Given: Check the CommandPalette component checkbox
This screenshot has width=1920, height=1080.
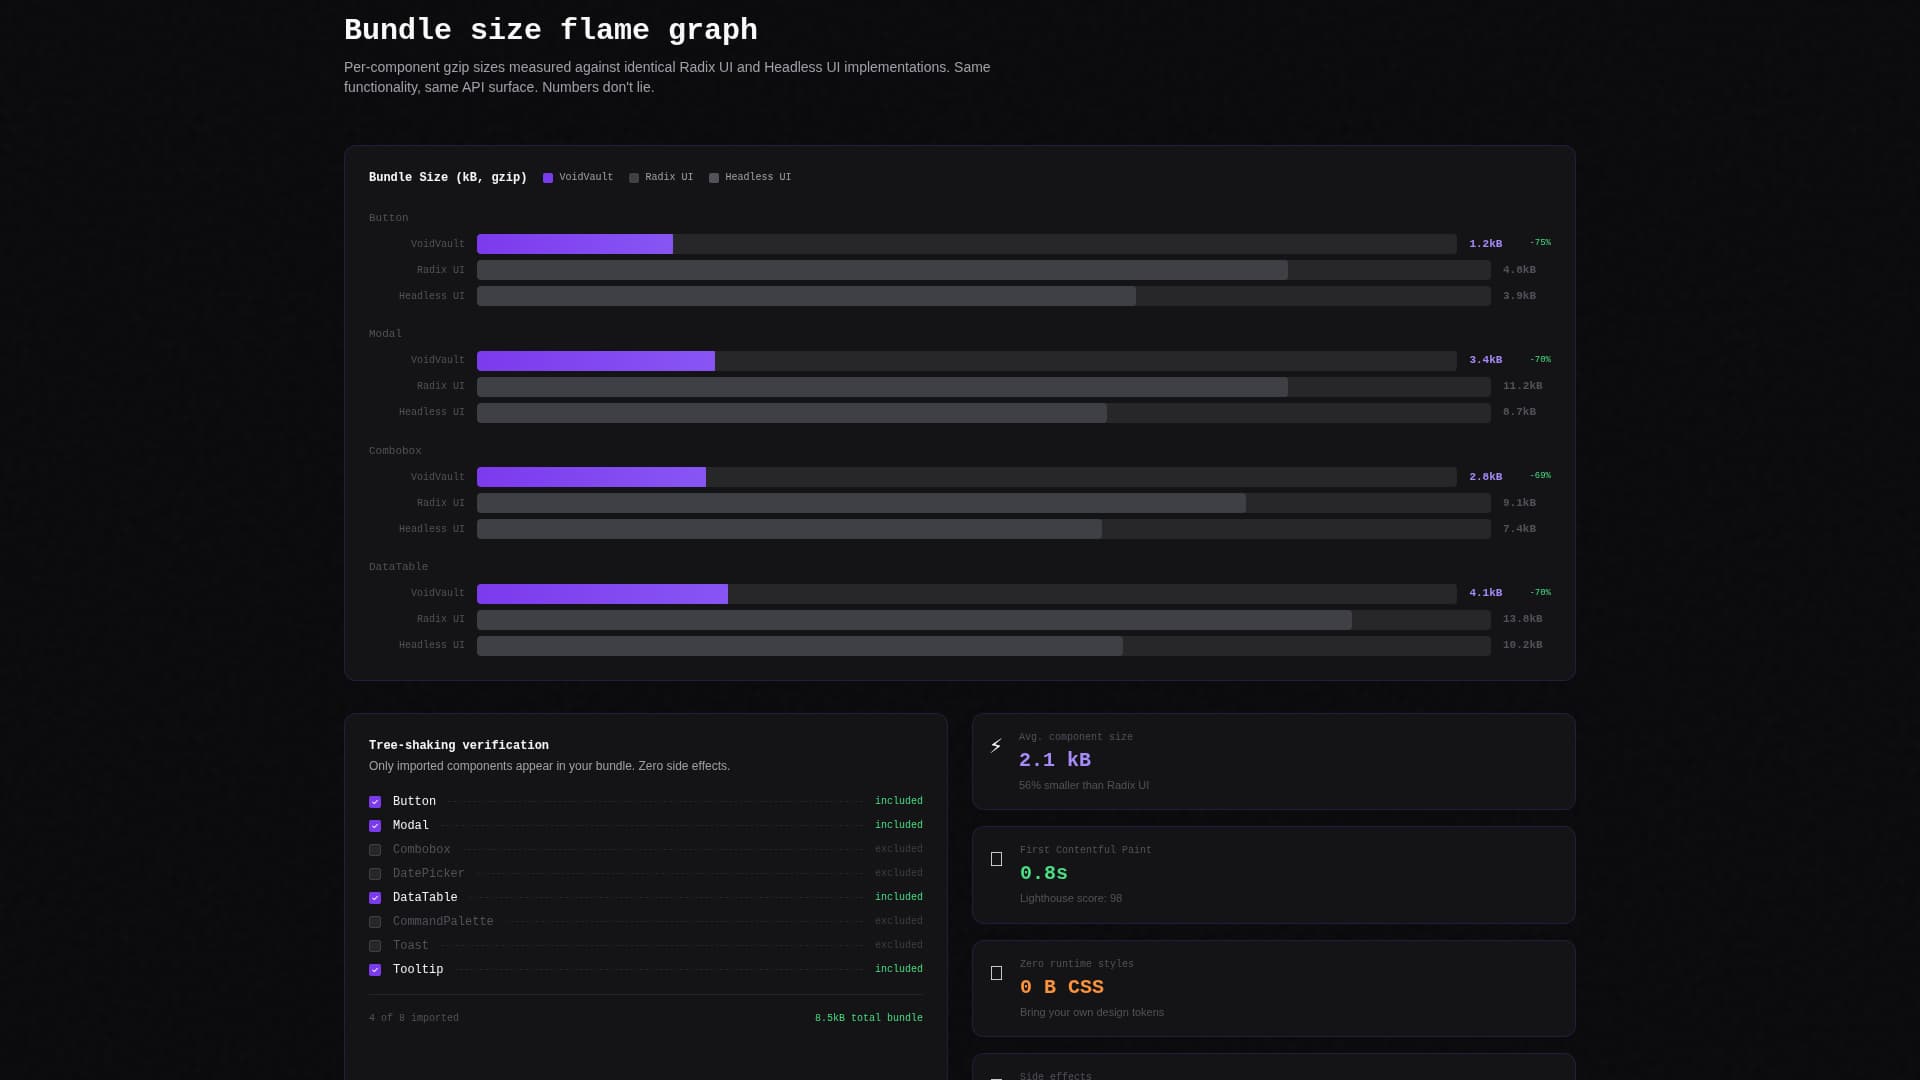Looking at the screenshot, I should [x=375, y=922].
